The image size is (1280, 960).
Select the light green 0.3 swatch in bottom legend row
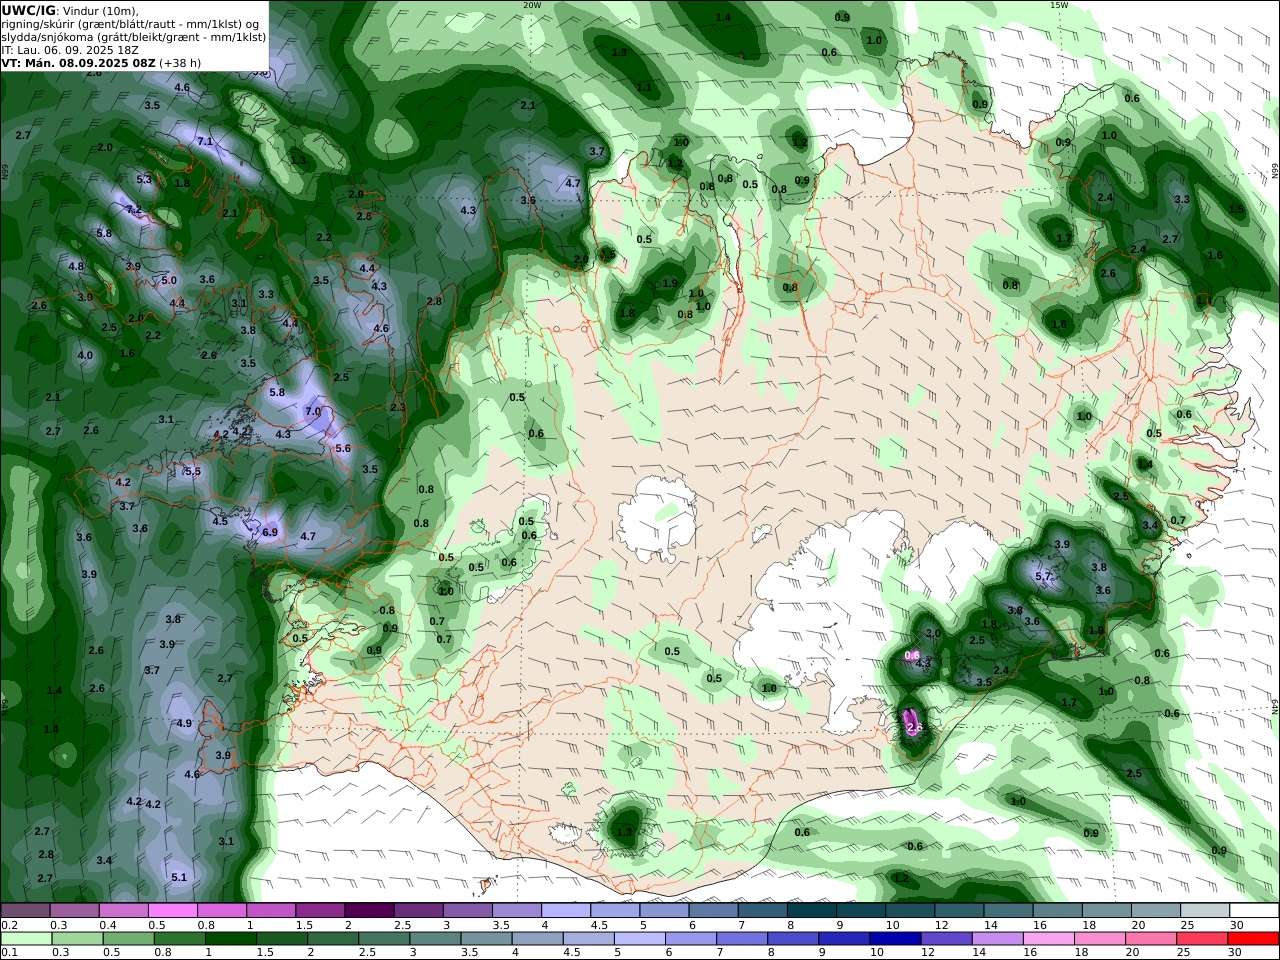pyautogui.click(x=77, y=939)
